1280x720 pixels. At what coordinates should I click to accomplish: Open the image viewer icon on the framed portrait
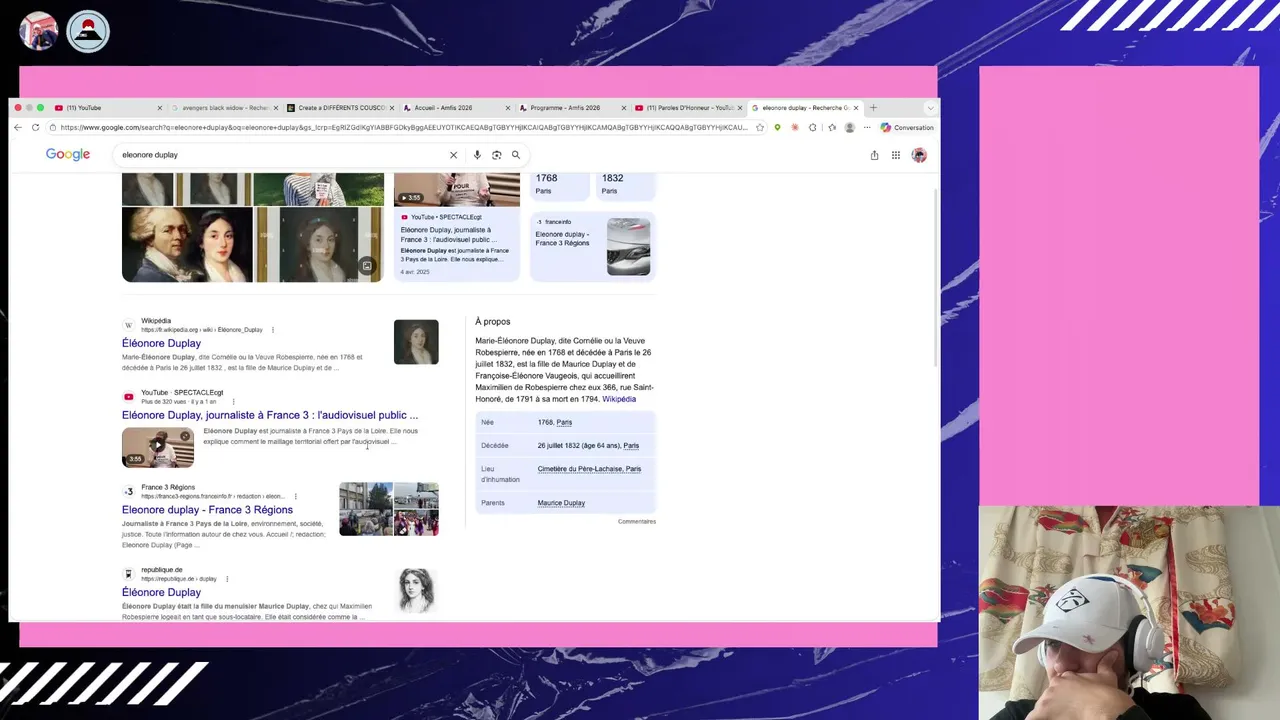tap(367, 265)
